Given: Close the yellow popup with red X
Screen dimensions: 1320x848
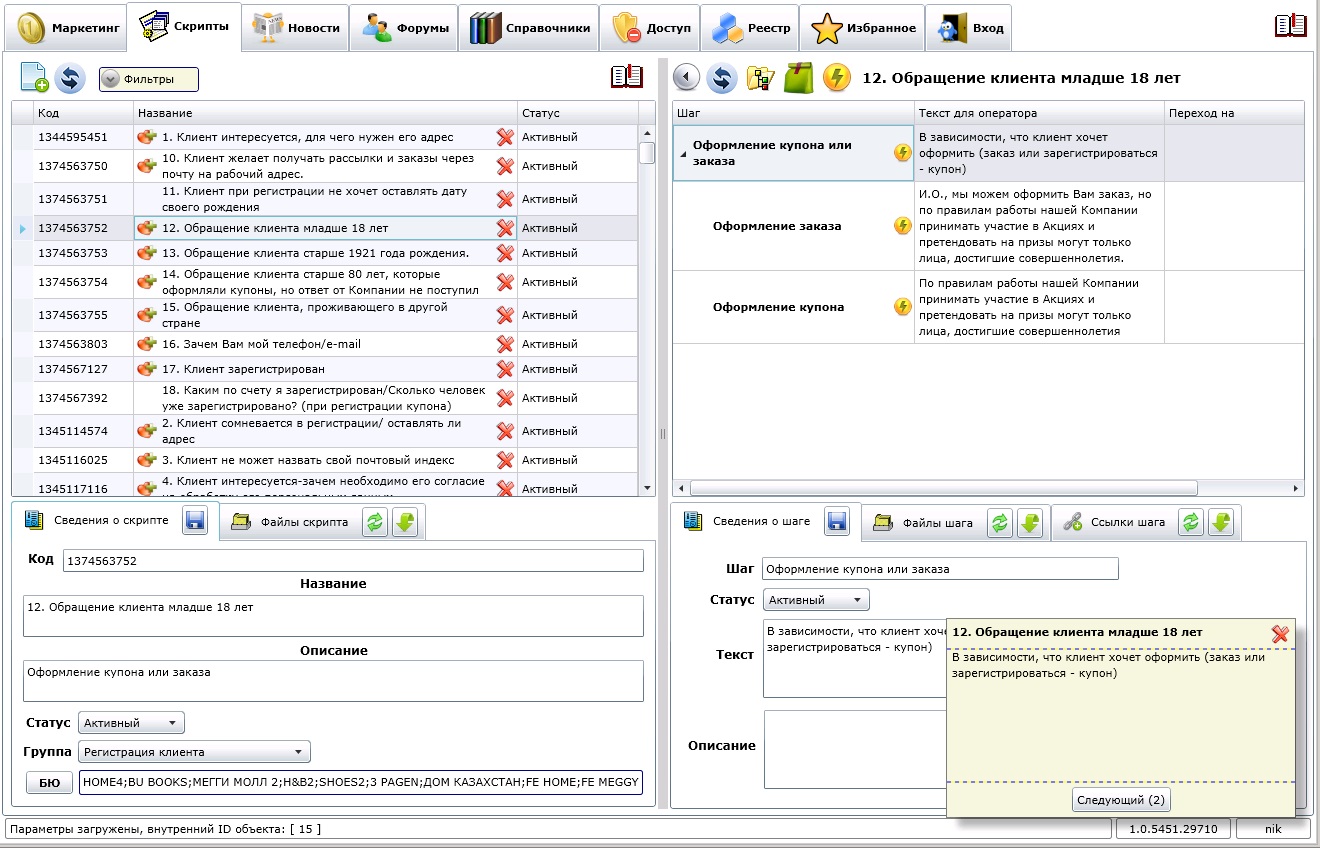Looking at the screenshot, I should pyautogui.click(x=1279, y=634).
